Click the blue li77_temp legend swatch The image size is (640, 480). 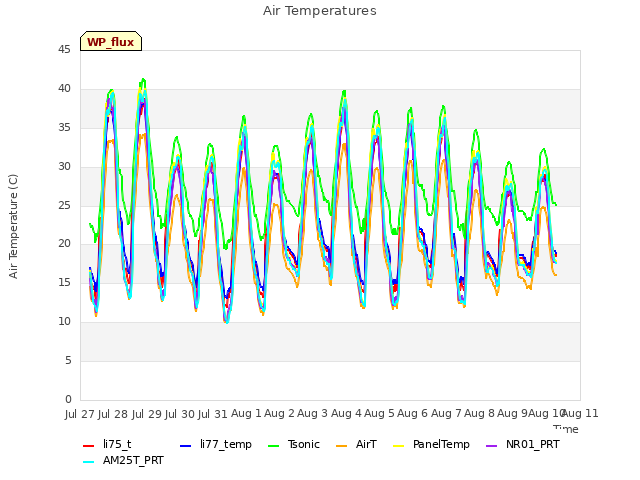(x=186, y=446)
